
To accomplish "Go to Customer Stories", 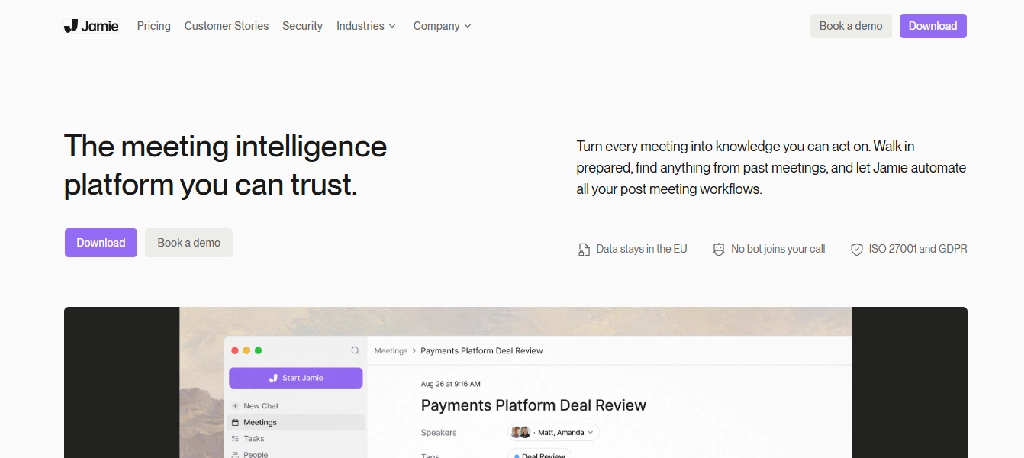I will (x=227, y=26).
